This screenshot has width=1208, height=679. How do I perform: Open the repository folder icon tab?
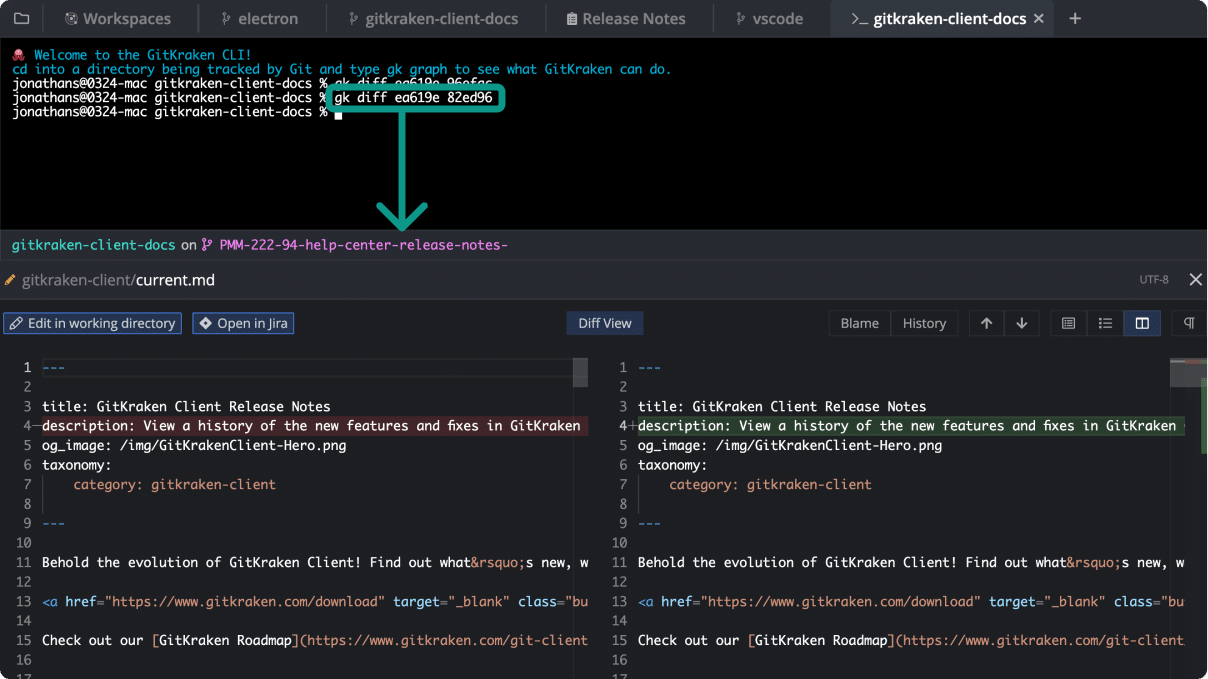pos(21,19)
